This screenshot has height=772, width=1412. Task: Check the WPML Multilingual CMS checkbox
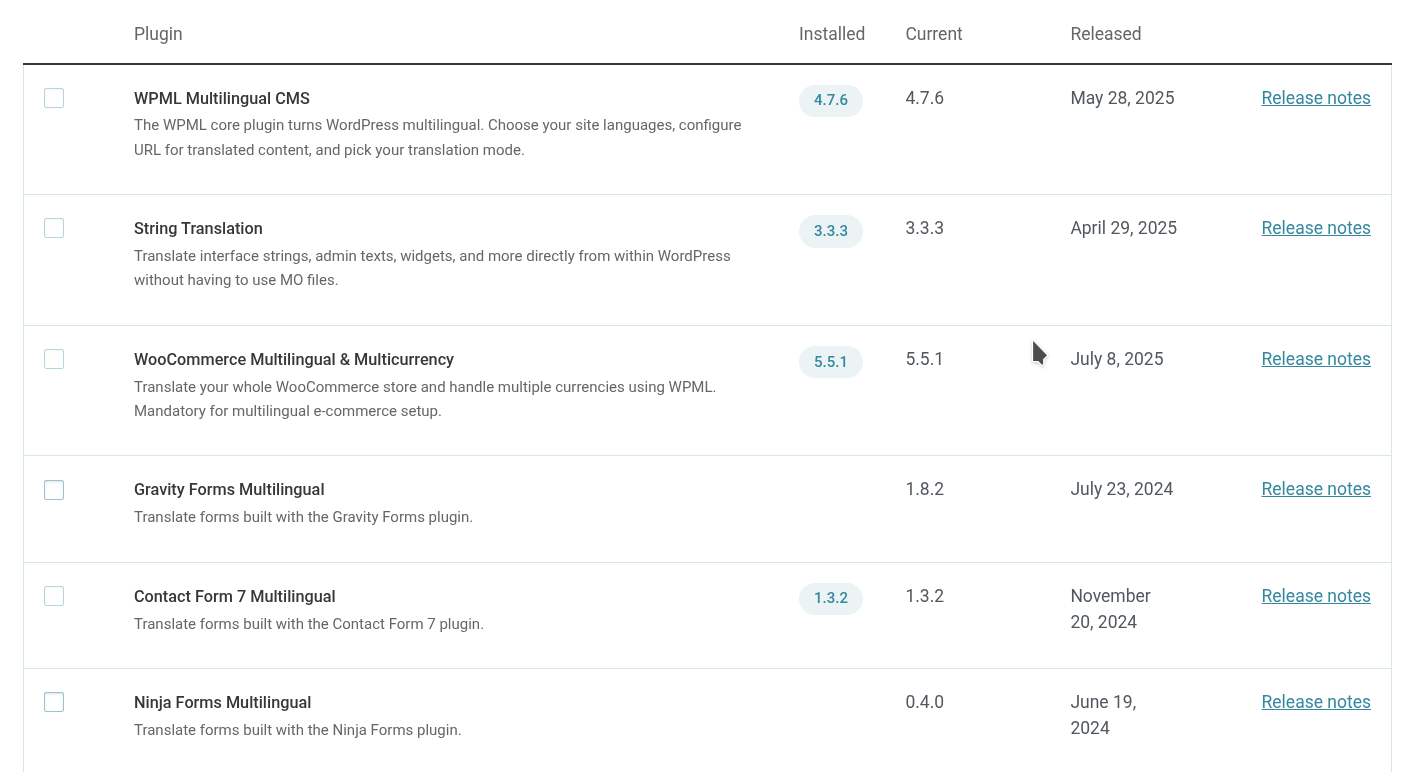[54, 98]
